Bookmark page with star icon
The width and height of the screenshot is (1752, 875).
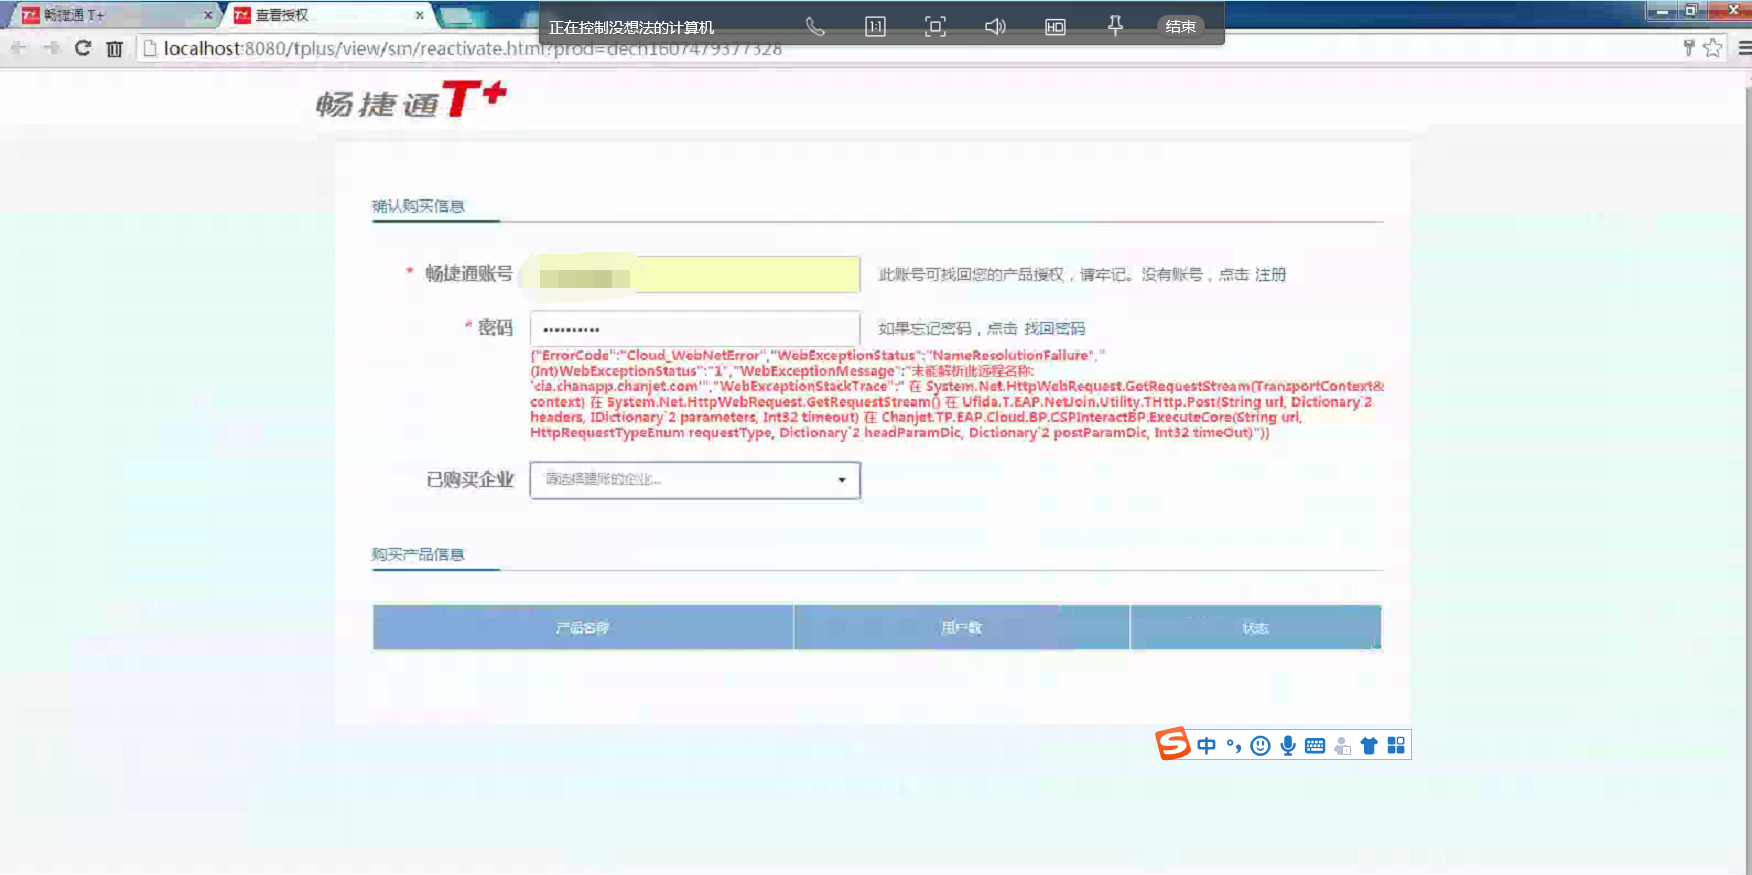point(1713,48)
